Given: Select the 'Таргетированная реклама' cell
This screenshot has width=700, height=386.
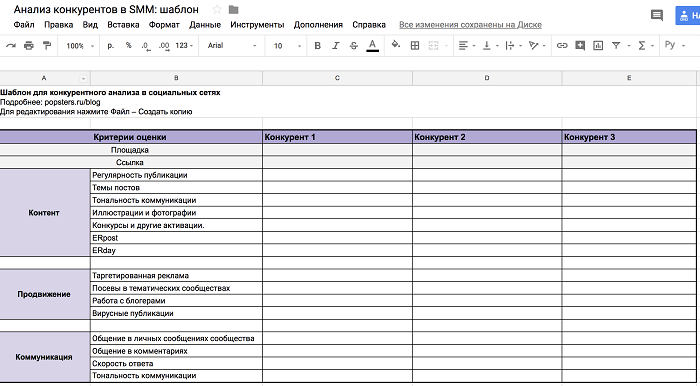Looking at the screenshot, I should [176, 276].
